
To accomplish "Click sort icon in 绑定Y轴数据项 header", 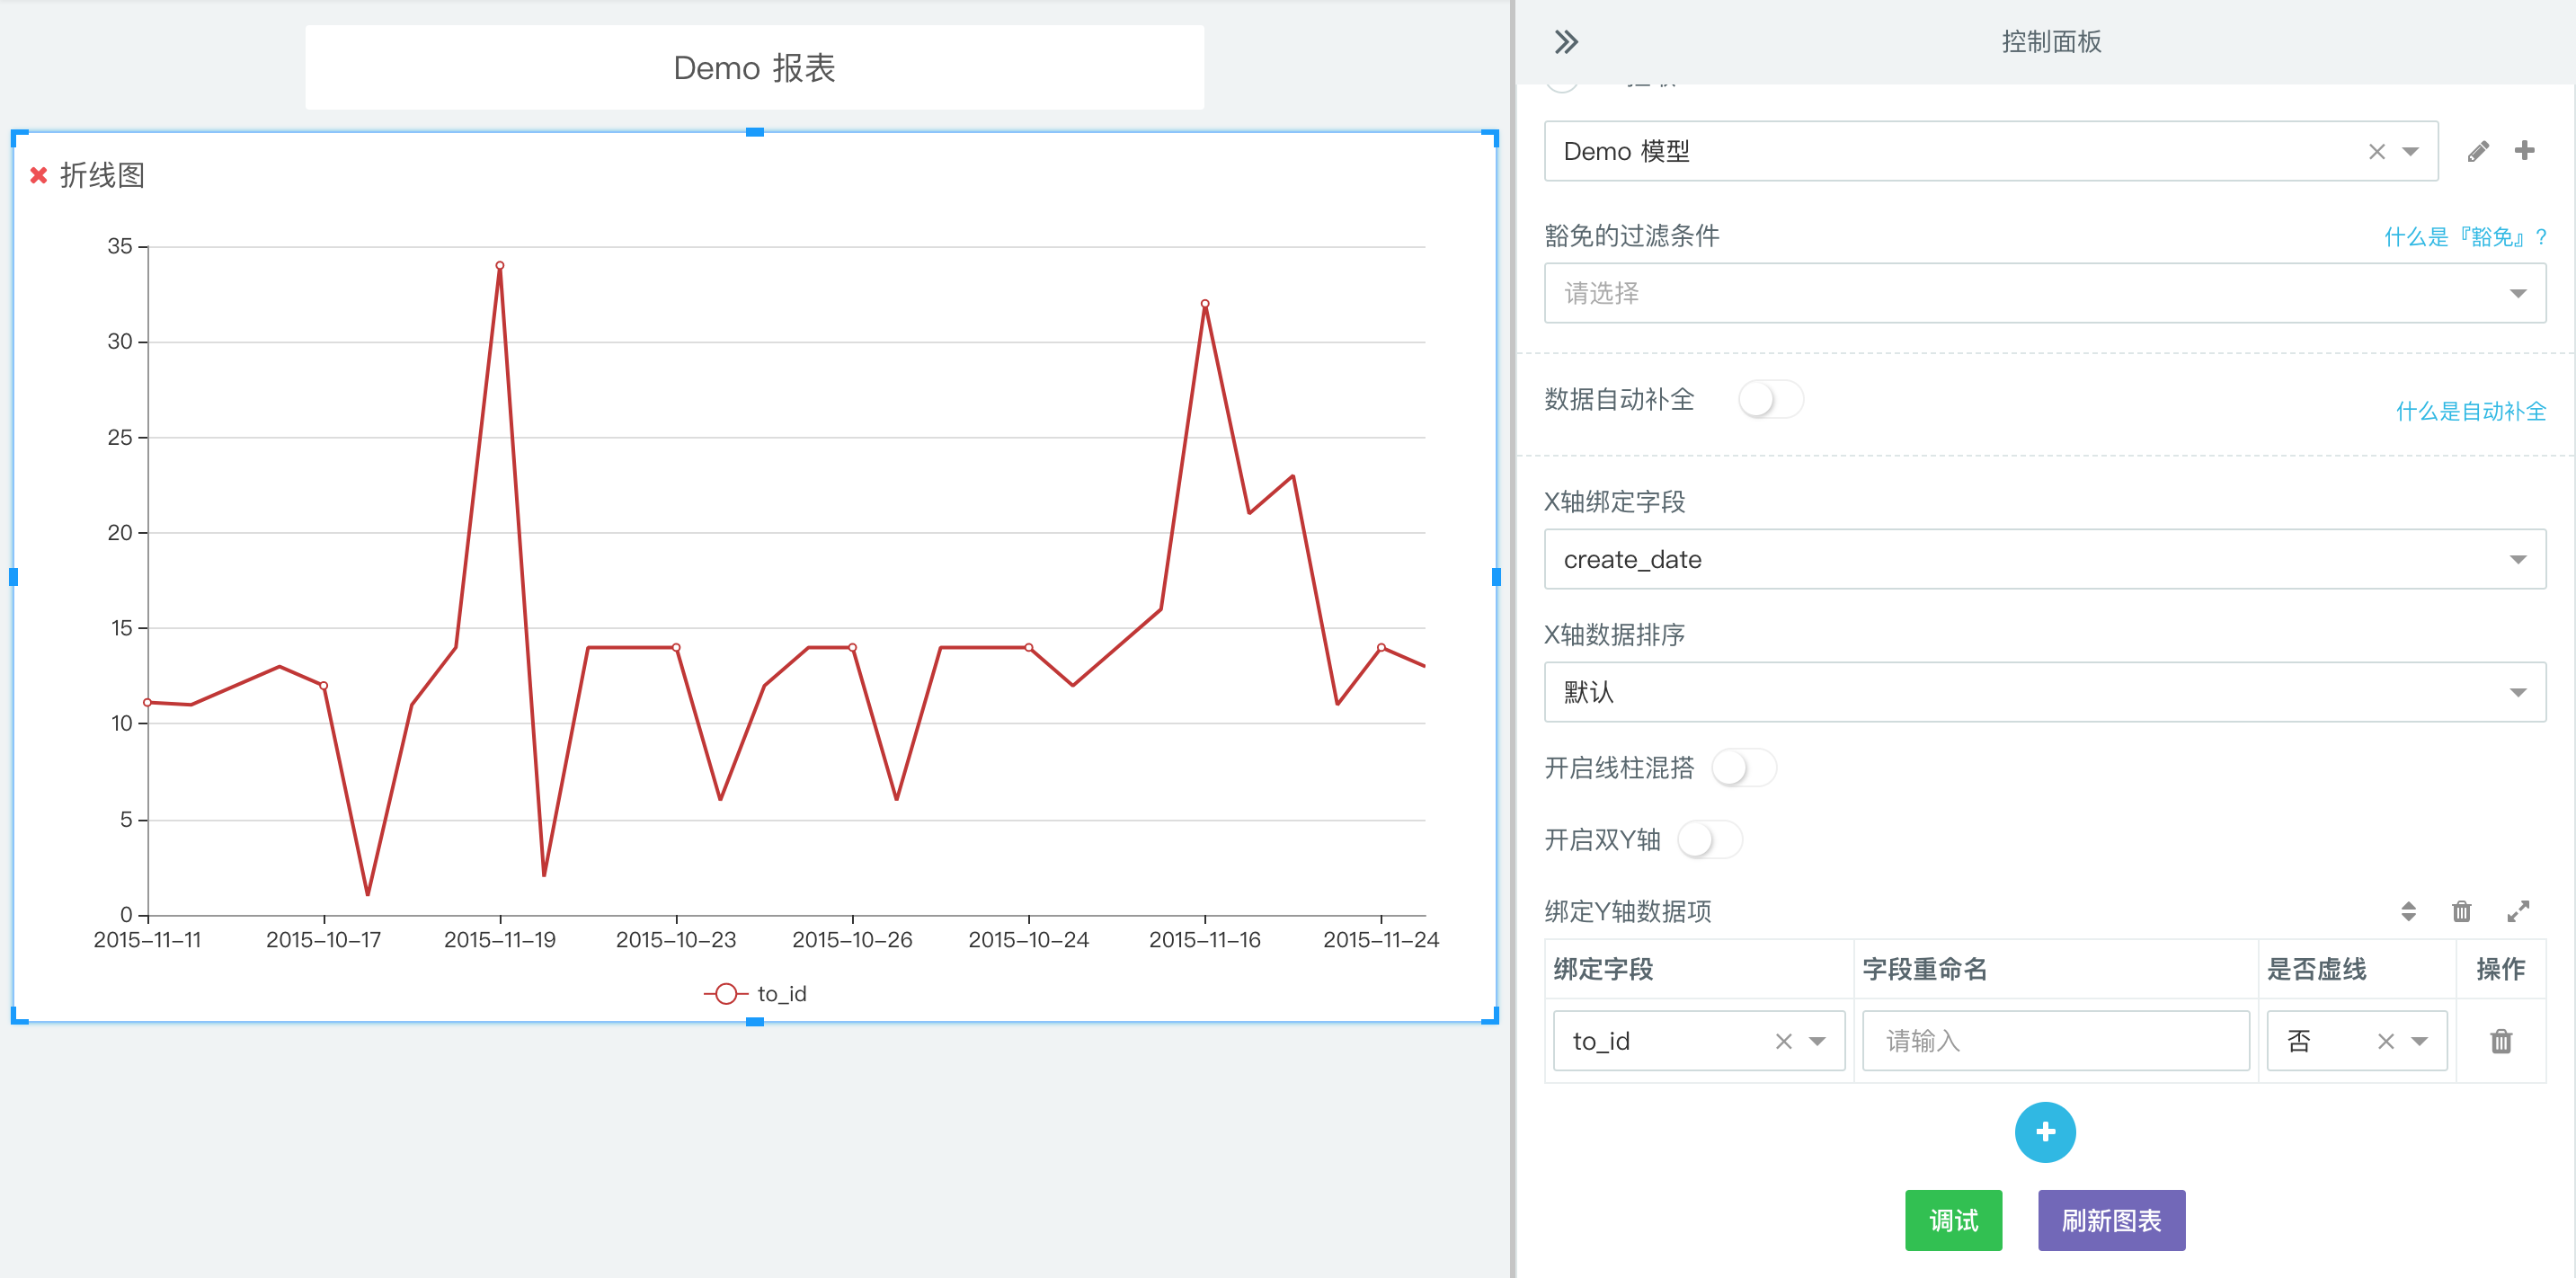I will point(2408,911).
